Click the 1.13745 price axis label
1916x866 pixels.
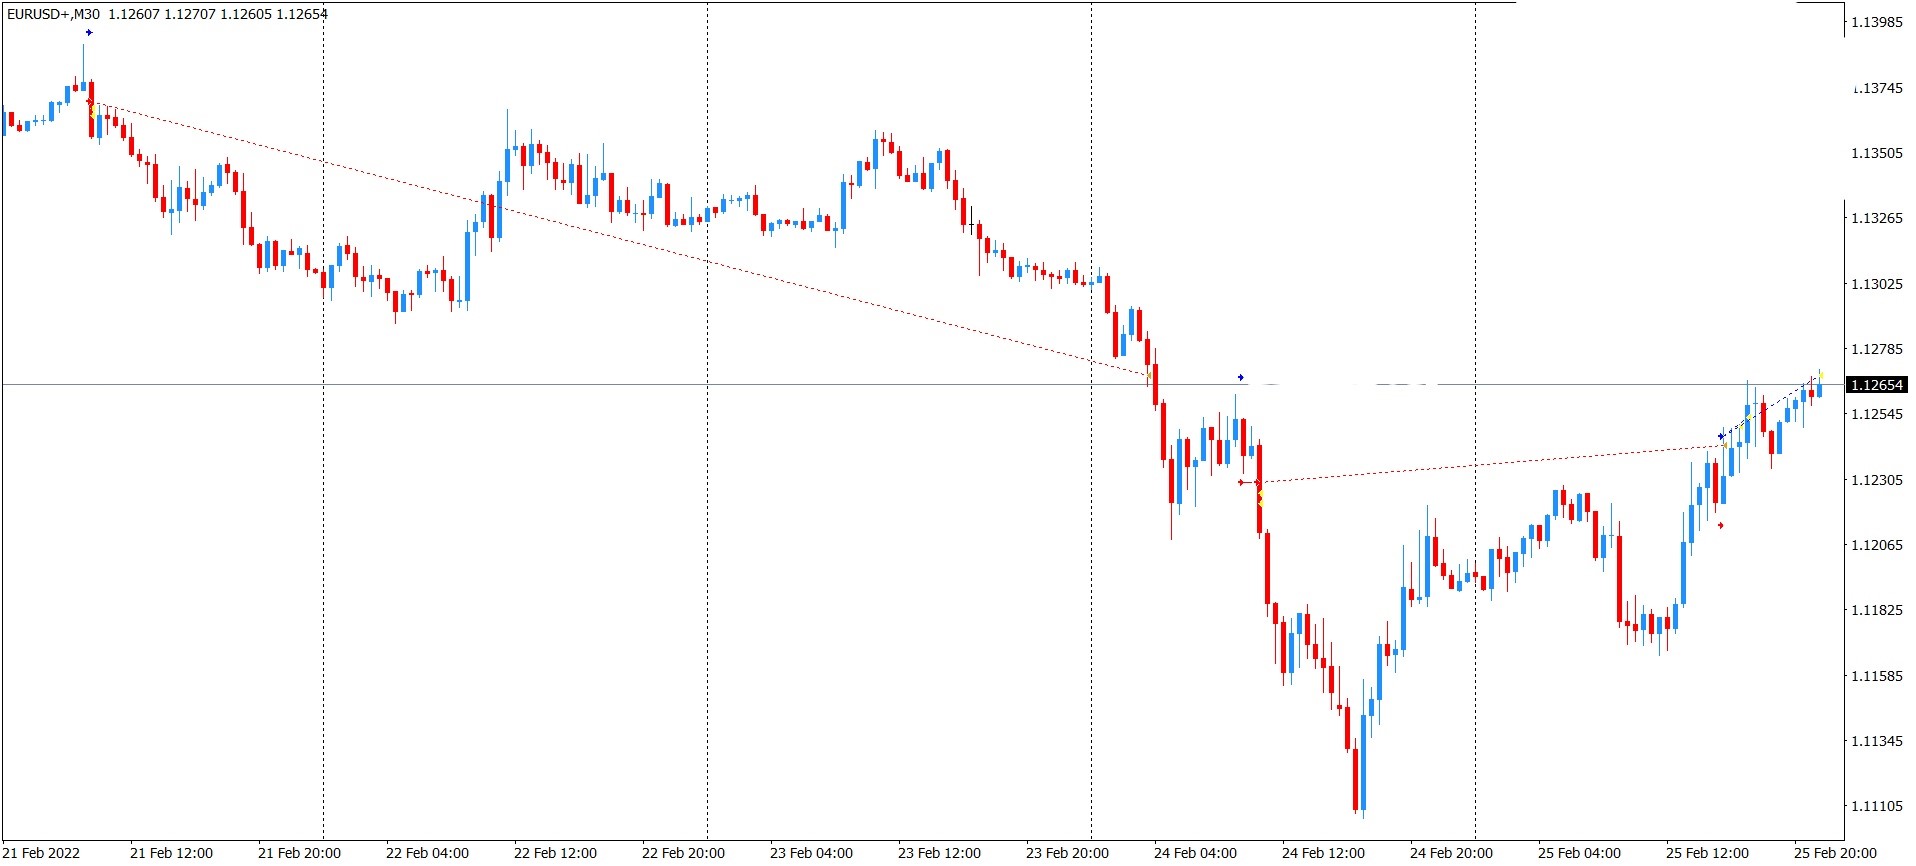click(1877, 88)
